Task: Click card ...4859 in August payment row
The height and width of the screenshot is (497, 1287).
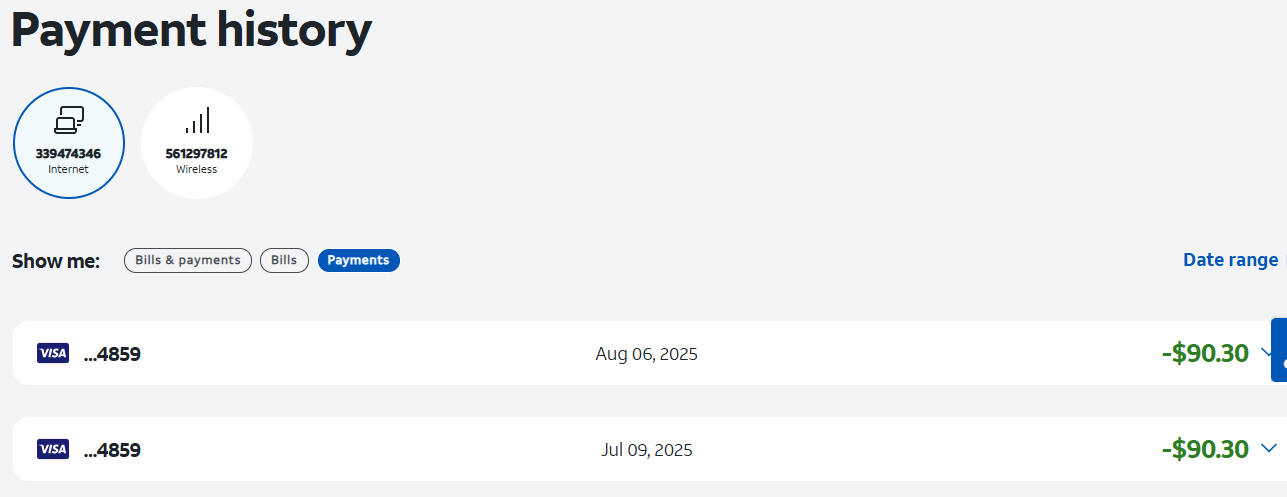Action: (112, 354)
